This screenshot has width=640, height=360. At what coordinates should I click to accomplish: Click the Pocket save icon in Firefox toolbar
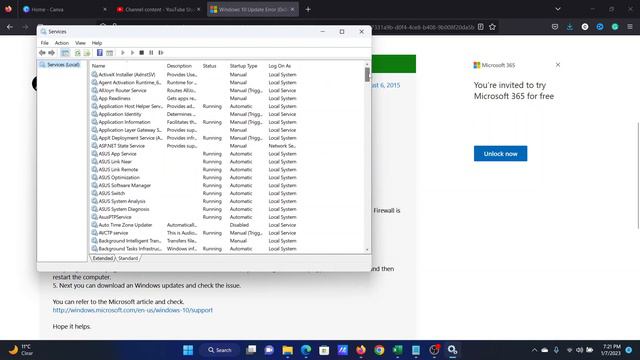555,27
